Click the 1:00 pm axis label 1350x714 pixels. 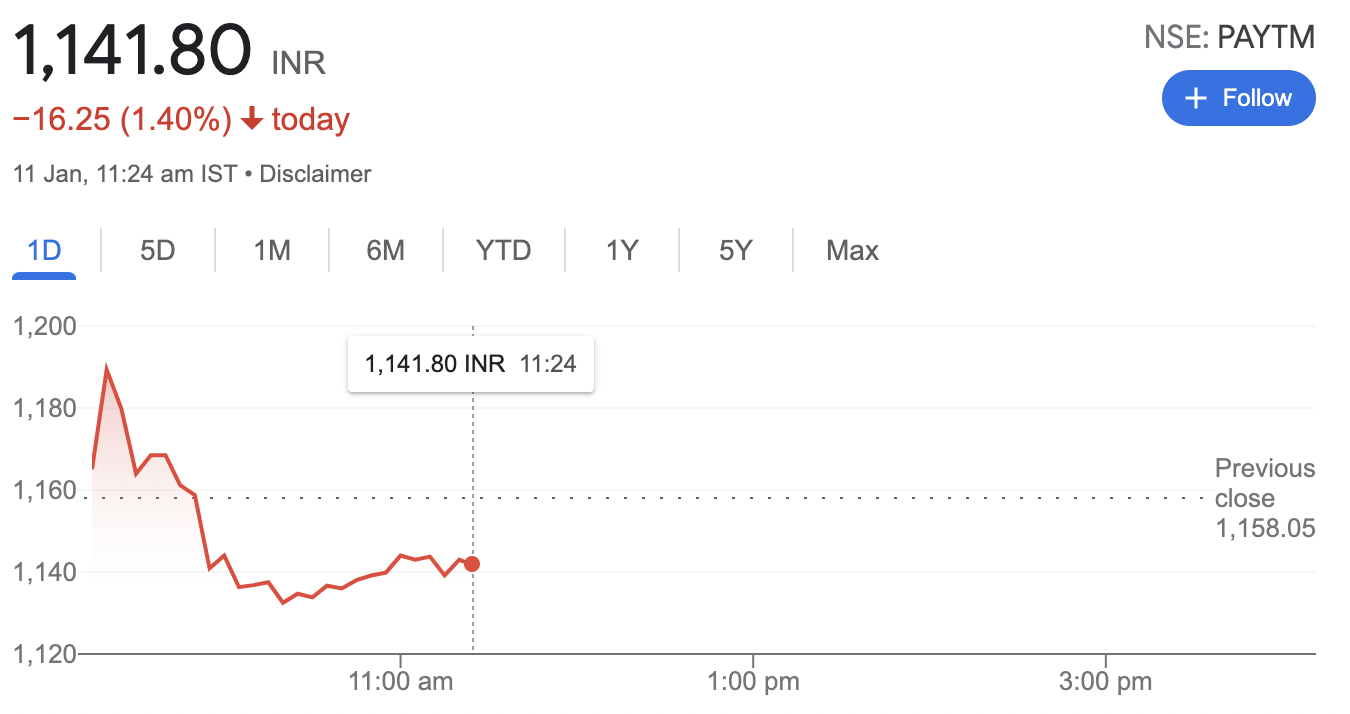click(753, 683)
